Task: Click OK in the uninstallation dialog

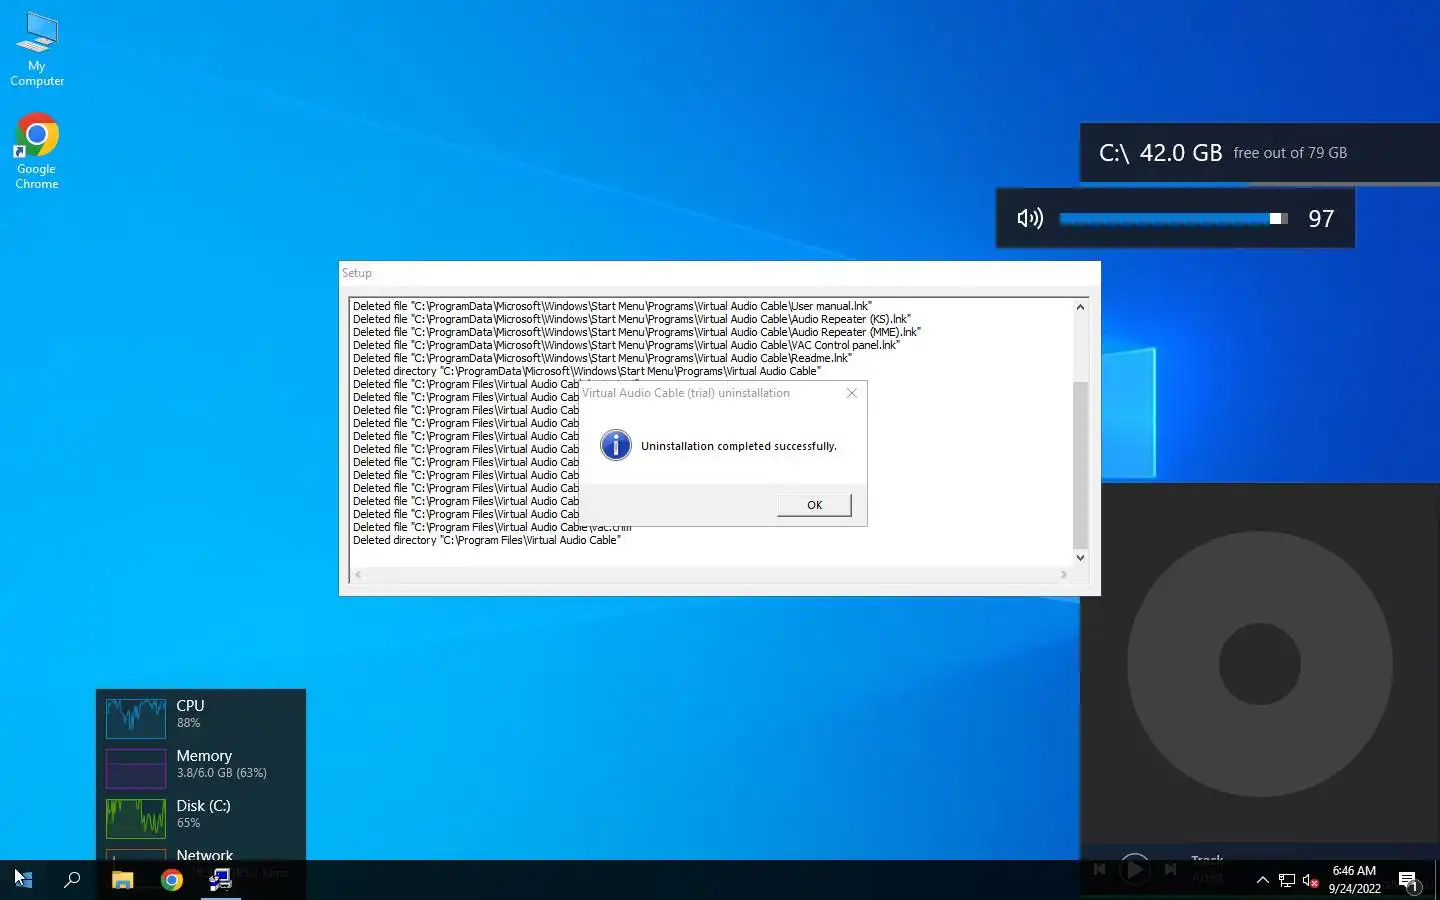Action: (814, 505)
